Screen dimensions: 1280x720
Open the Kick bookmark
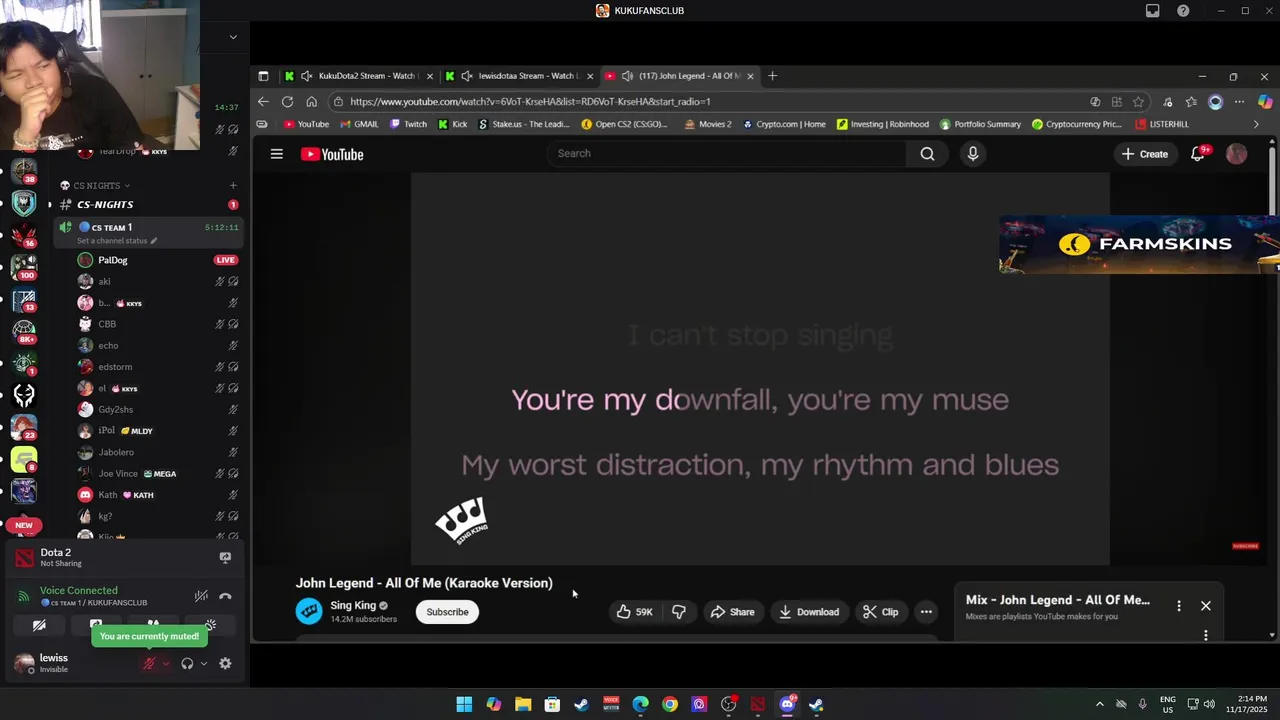coord(453,124)
